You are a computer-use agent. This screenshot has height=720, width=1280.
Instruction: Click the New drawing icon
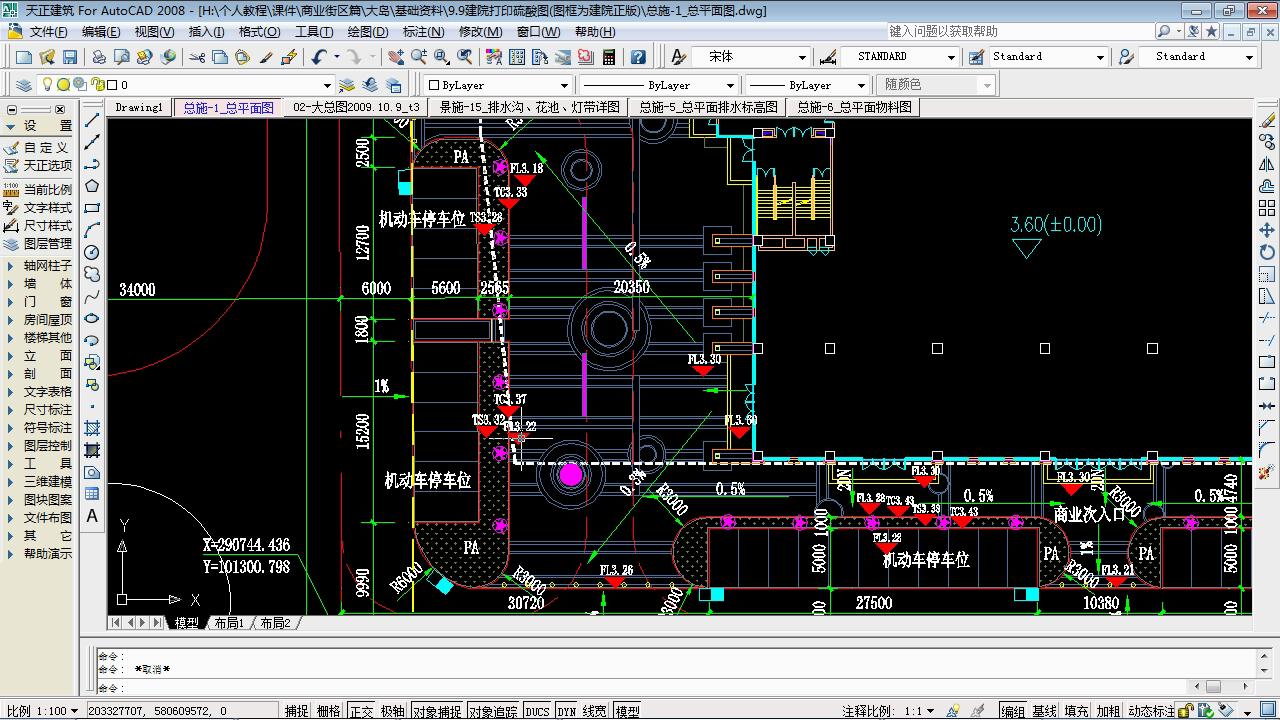pos(22,57)
